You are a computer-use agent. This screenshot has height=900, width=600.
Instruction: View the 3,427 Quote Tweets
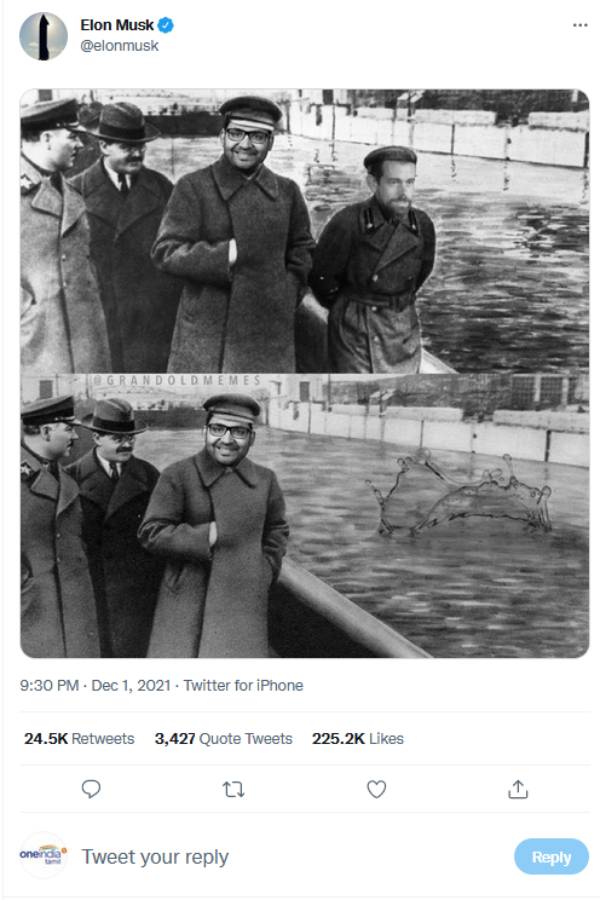coord(223,739)
